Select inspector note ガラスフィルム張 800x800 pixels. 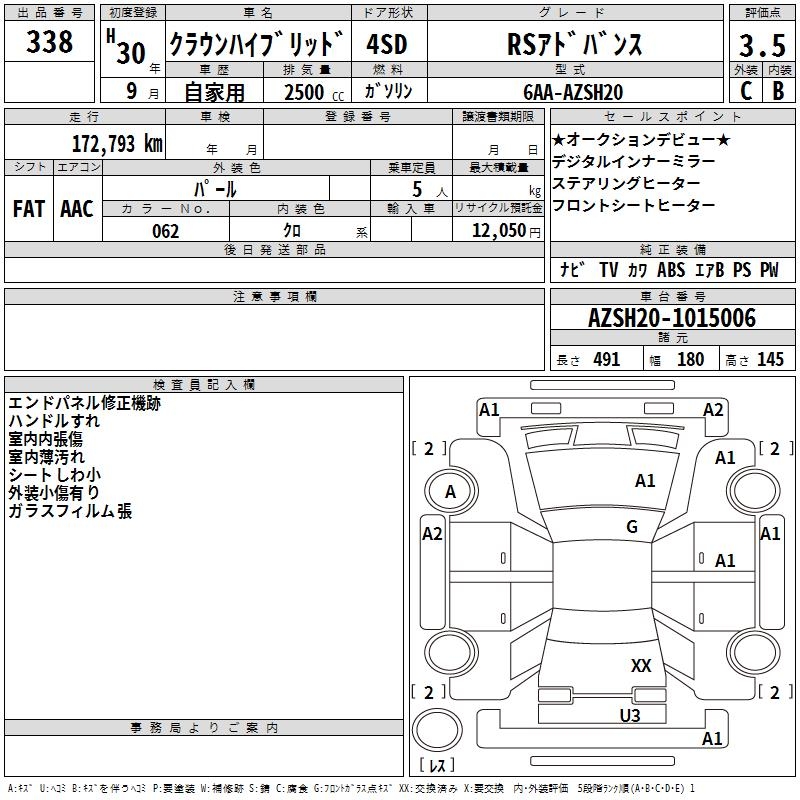point(70,511)
